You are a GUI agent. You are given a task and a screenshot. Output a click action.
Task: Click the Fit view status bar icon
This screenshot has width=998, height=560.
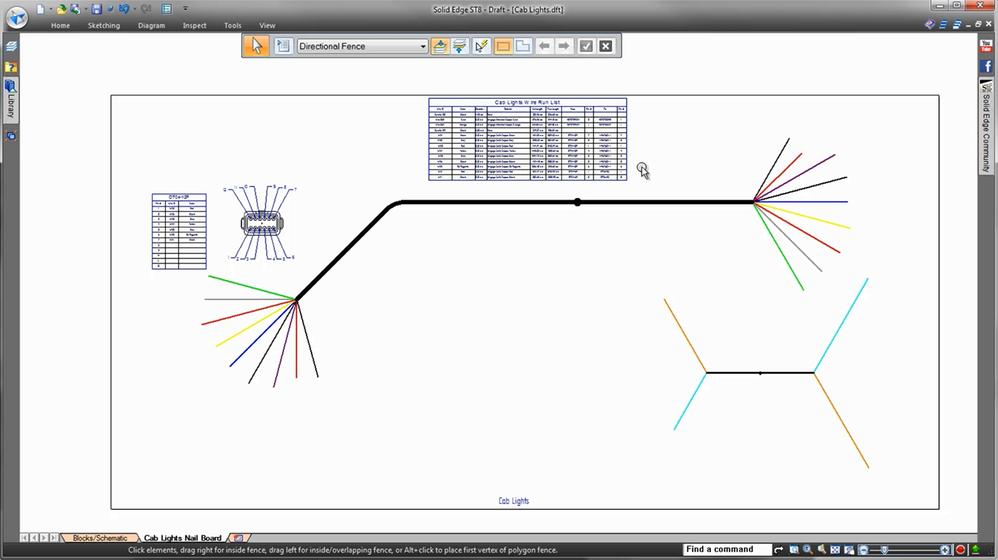(x=835, y=549)
